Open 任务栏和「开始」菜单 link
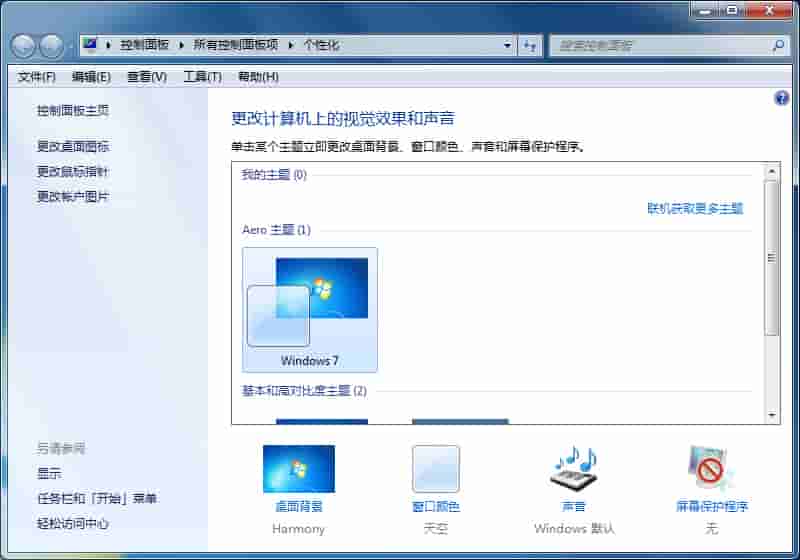 tap(96, 498)
